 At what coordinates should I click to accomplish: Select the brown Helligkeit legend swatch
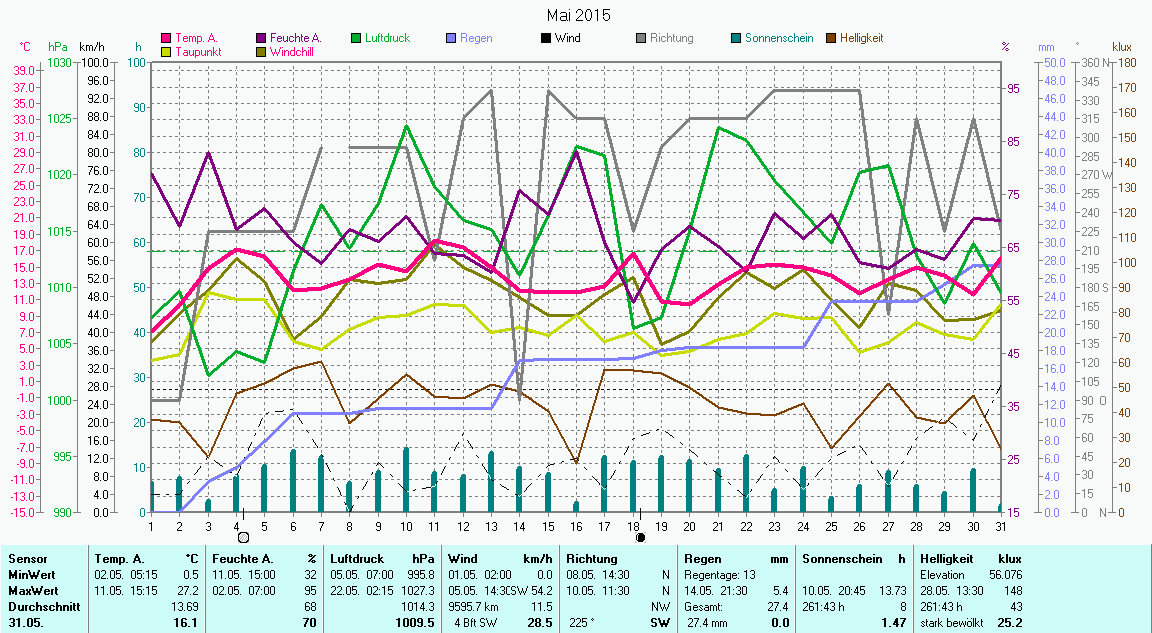[830, 39]
